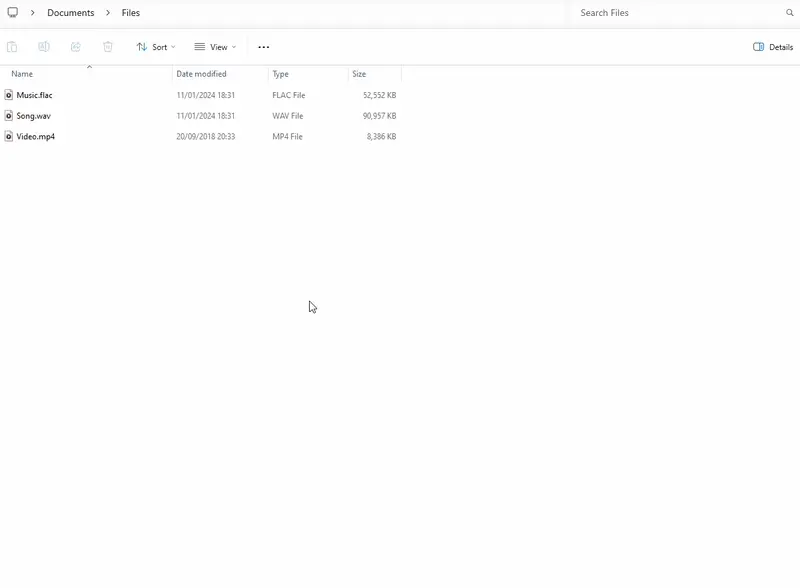
Task: Open the Sort dropdown
Action: [x=155, y=46]
